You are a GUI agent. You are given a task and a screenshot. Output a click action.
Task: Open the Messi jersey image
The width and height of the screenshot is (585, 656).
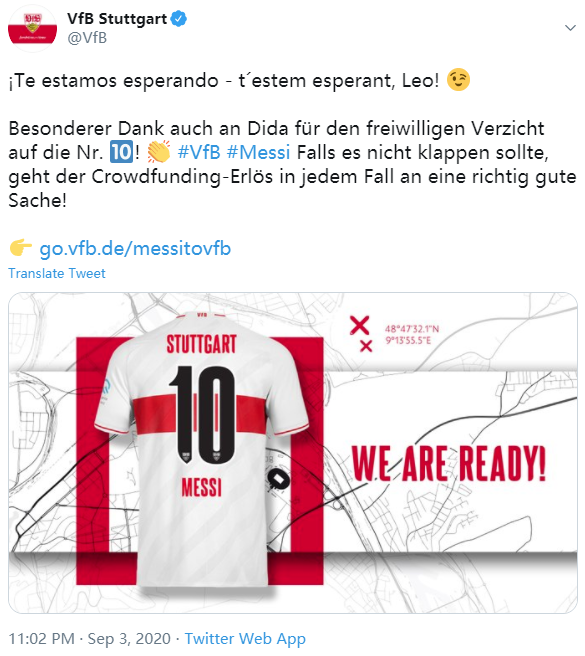coord(292,453)
